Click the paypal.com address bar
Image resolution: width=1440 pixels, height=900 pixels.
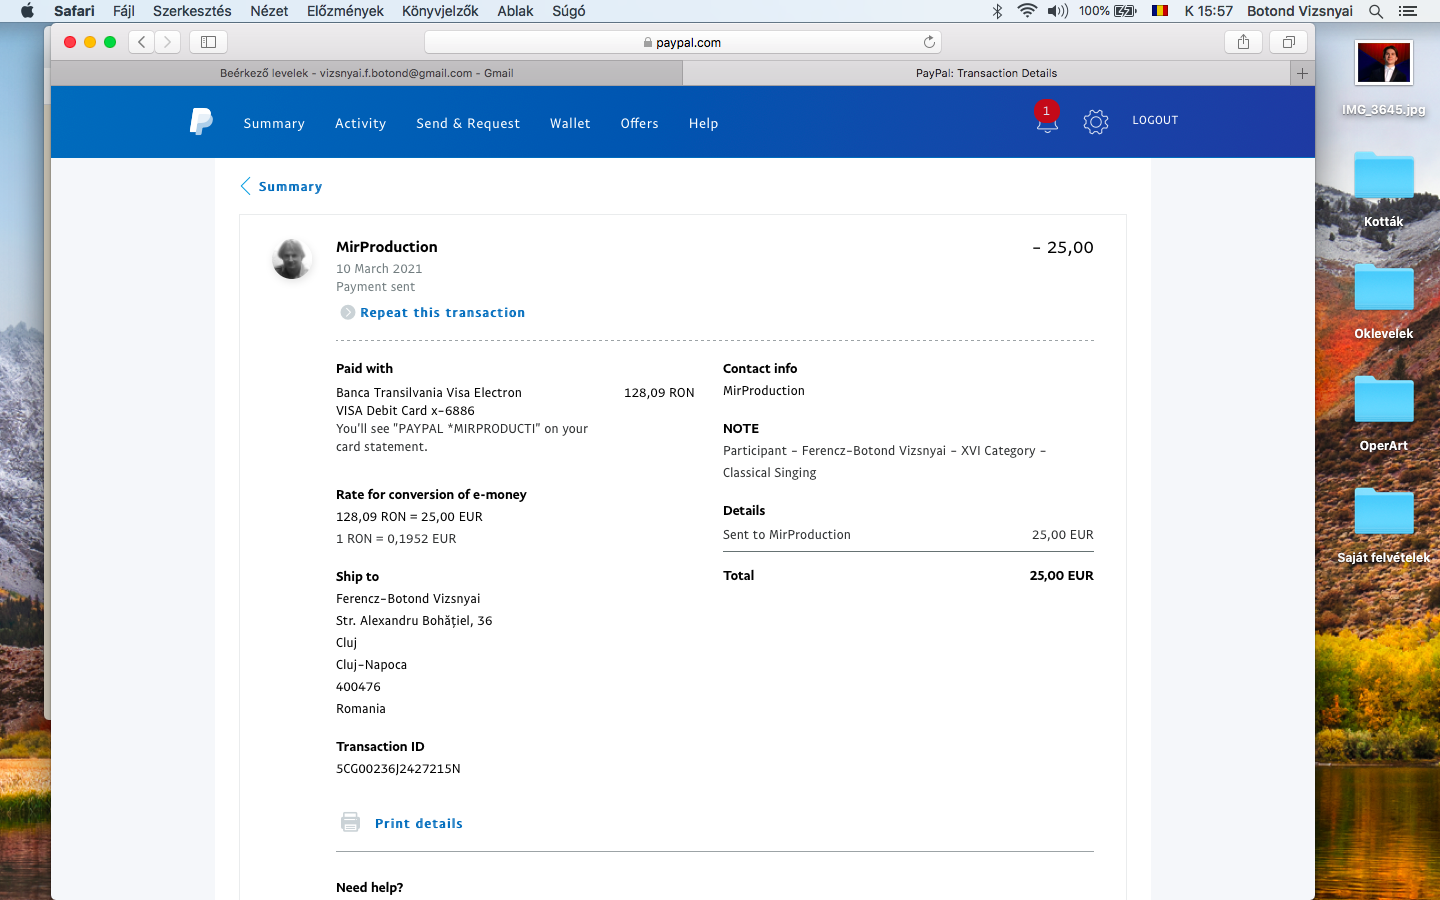[x=682, y=42]
